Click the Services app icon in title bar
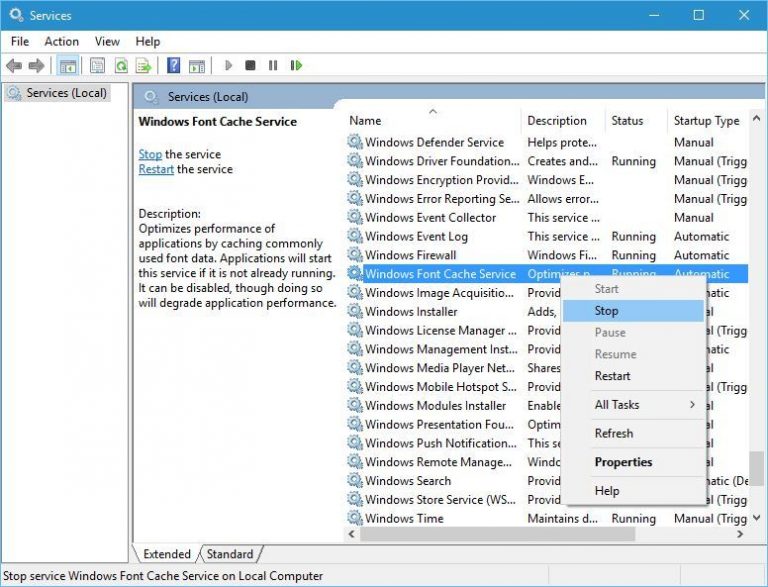The height and width of the screenshot is (587, 768). [16, 15]
